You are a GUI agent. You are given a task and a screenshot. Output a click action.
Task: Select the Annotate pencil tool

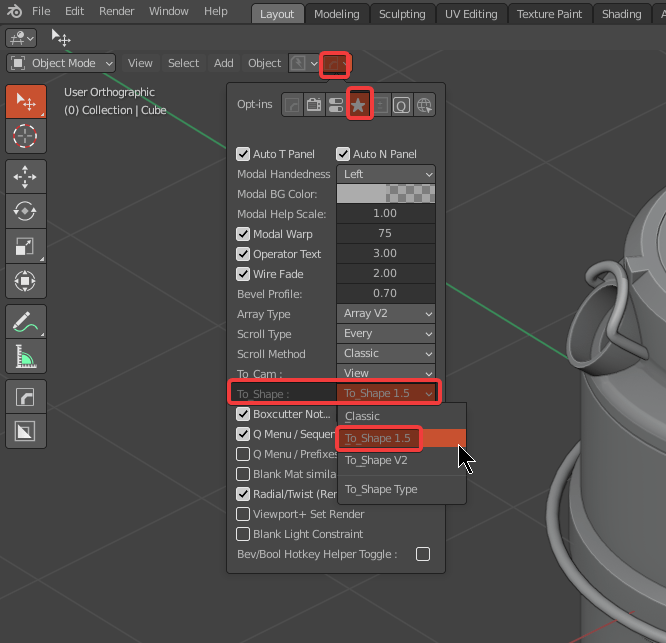tap(25, 321)
